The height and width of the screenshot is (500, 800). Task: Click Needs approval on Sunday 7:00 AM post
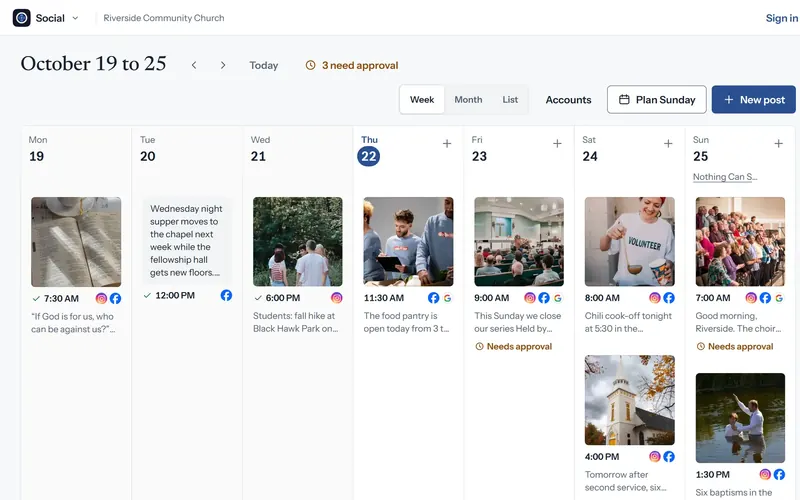click(735, 346)
